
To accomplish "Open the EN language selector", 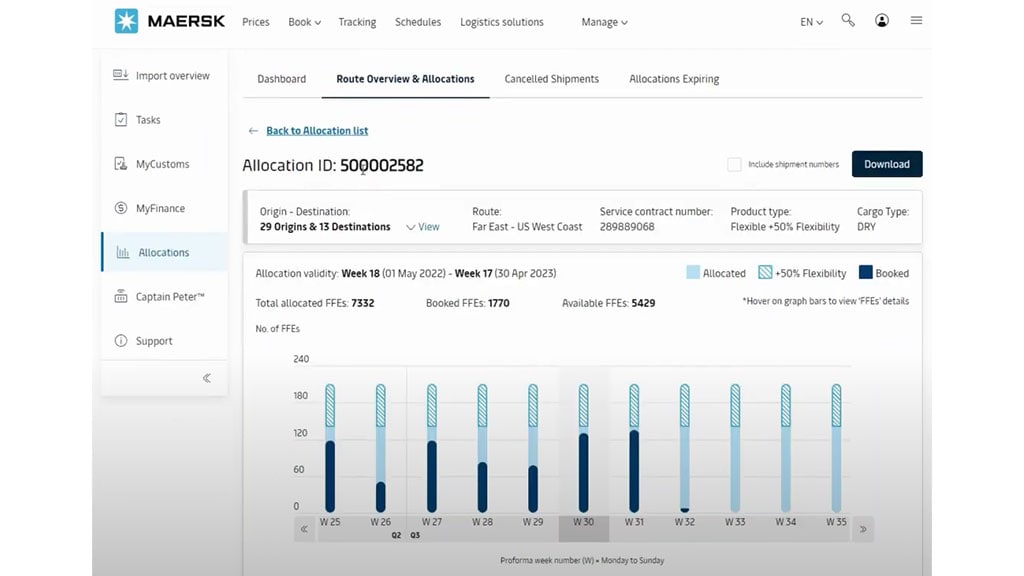I will point(811,22).
